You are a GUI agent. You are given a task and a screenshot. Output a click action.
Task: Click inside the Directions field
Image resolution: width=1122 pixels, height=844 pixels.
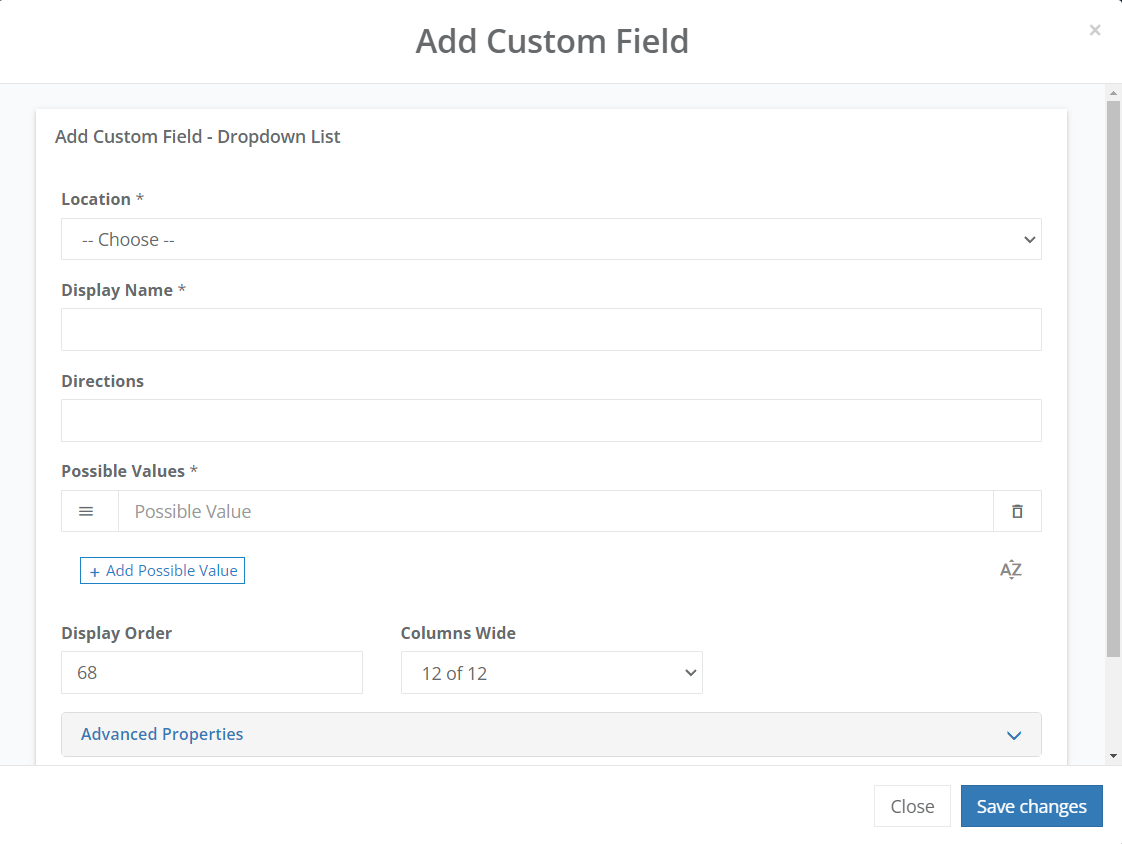551,420
